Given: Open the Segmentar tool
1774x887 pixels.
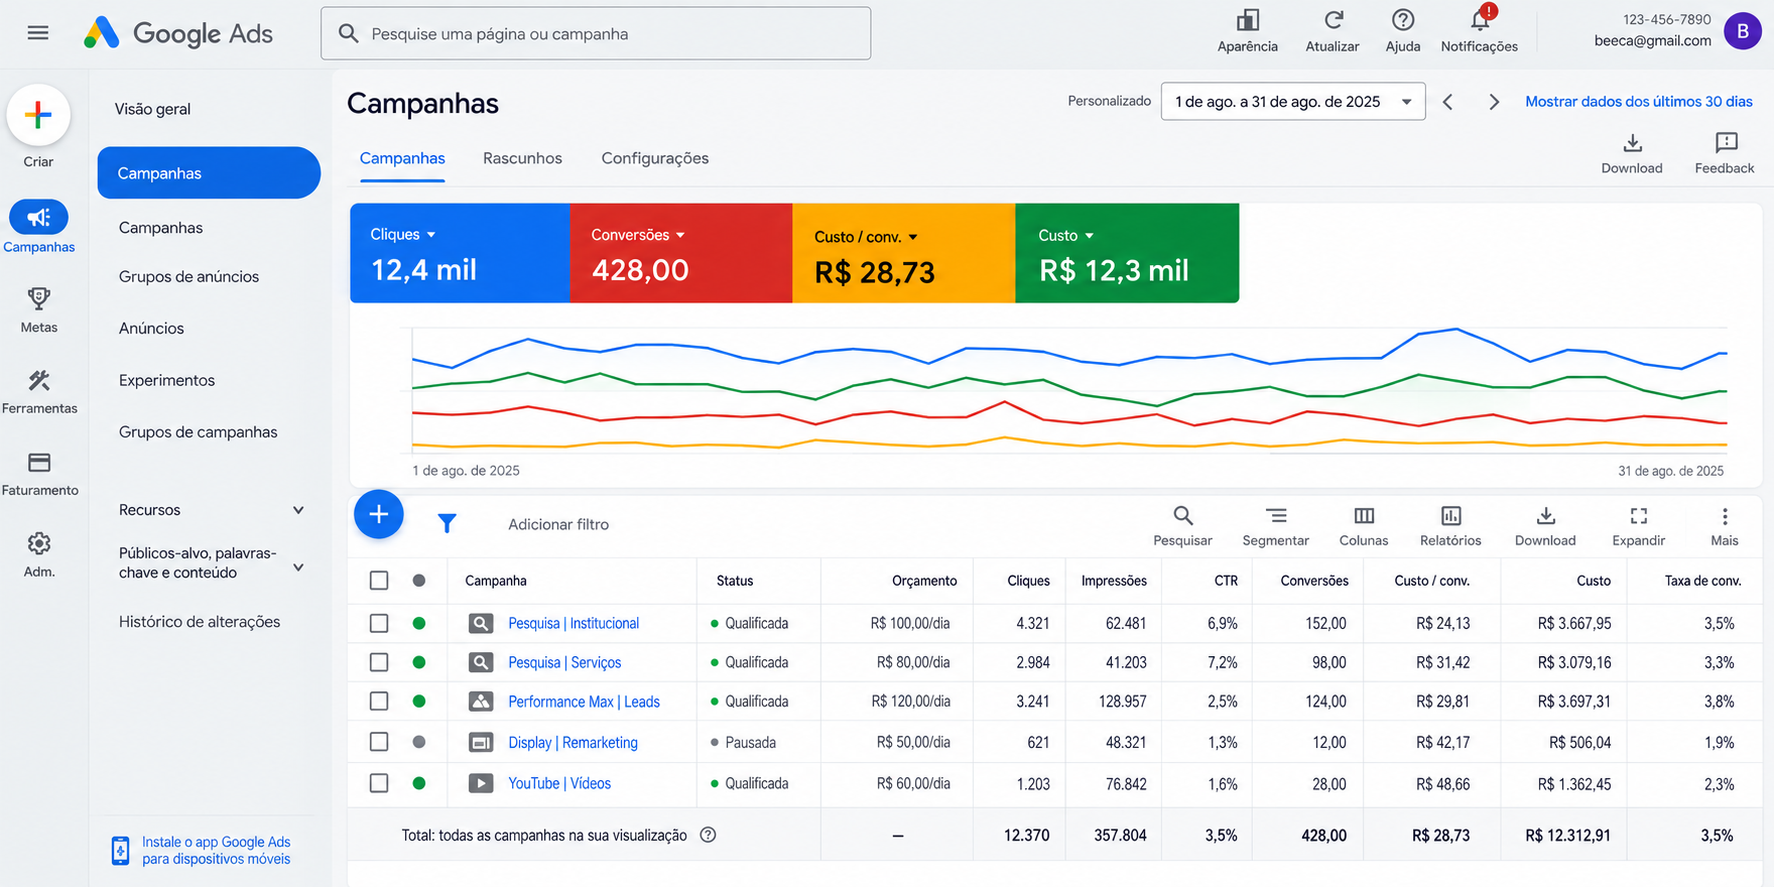Looking at the screenshot, I should 1276,516.
